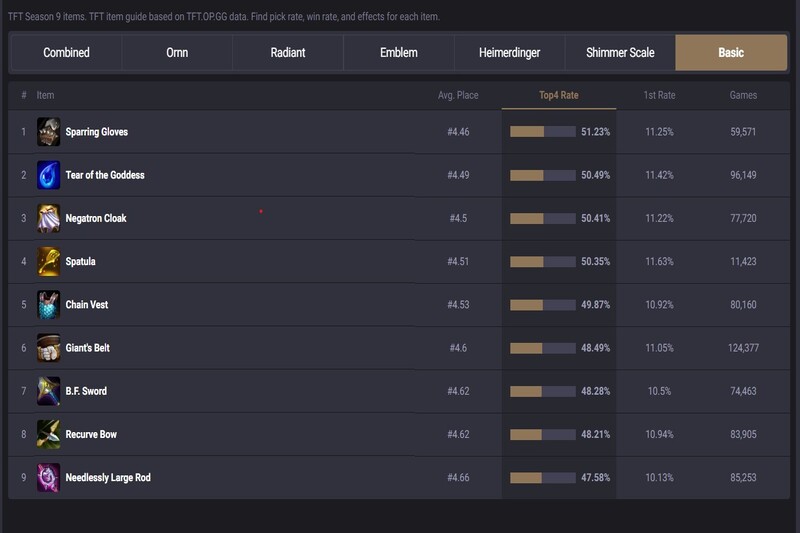This screenshot has width=800, height=533.
Task: Open the Ornn items tab
Action: pyautogui.click(x=177, y=52)
